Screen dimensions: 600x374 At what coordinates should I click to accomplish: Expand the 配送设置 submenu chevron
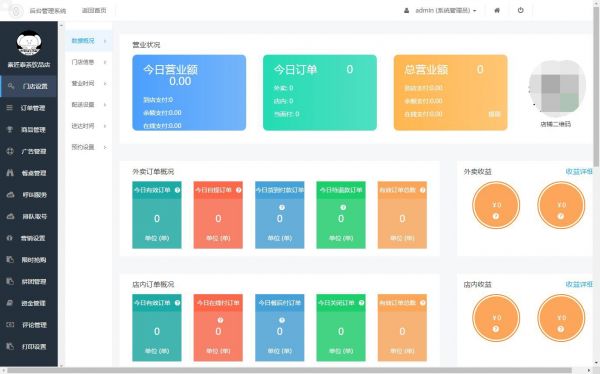point(105,105)
